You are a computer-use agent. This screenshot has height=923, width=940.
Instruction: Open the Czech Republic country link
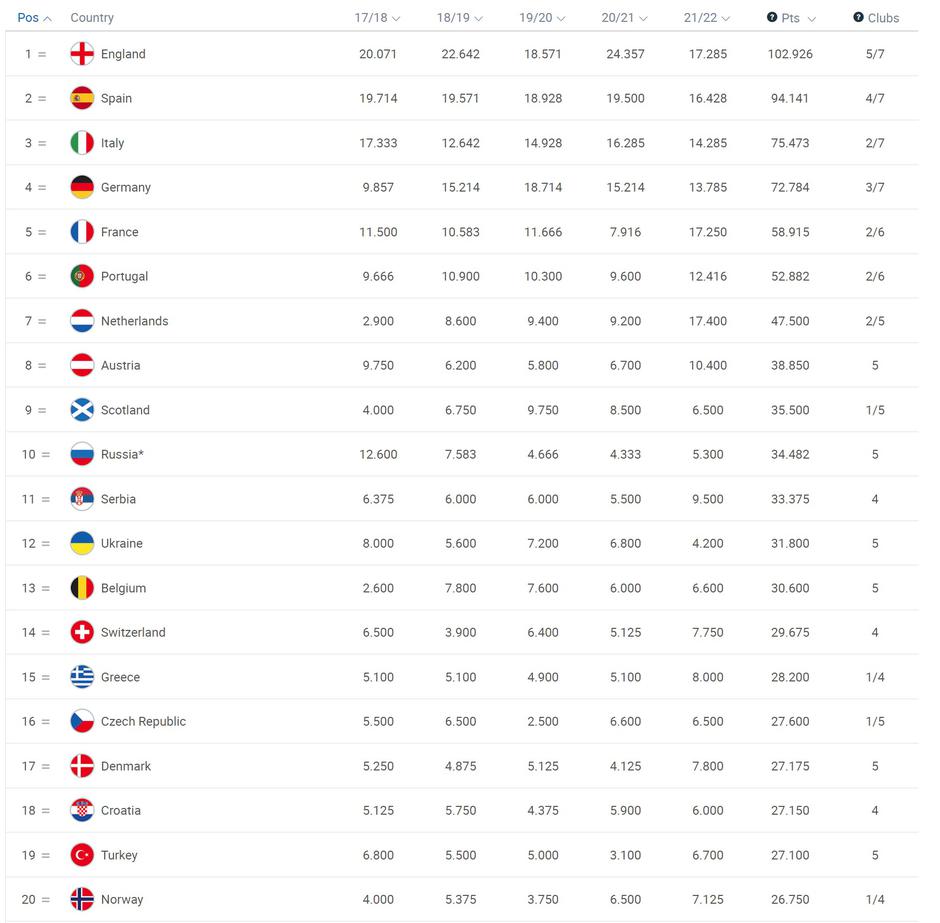click(x=143, y=721)
